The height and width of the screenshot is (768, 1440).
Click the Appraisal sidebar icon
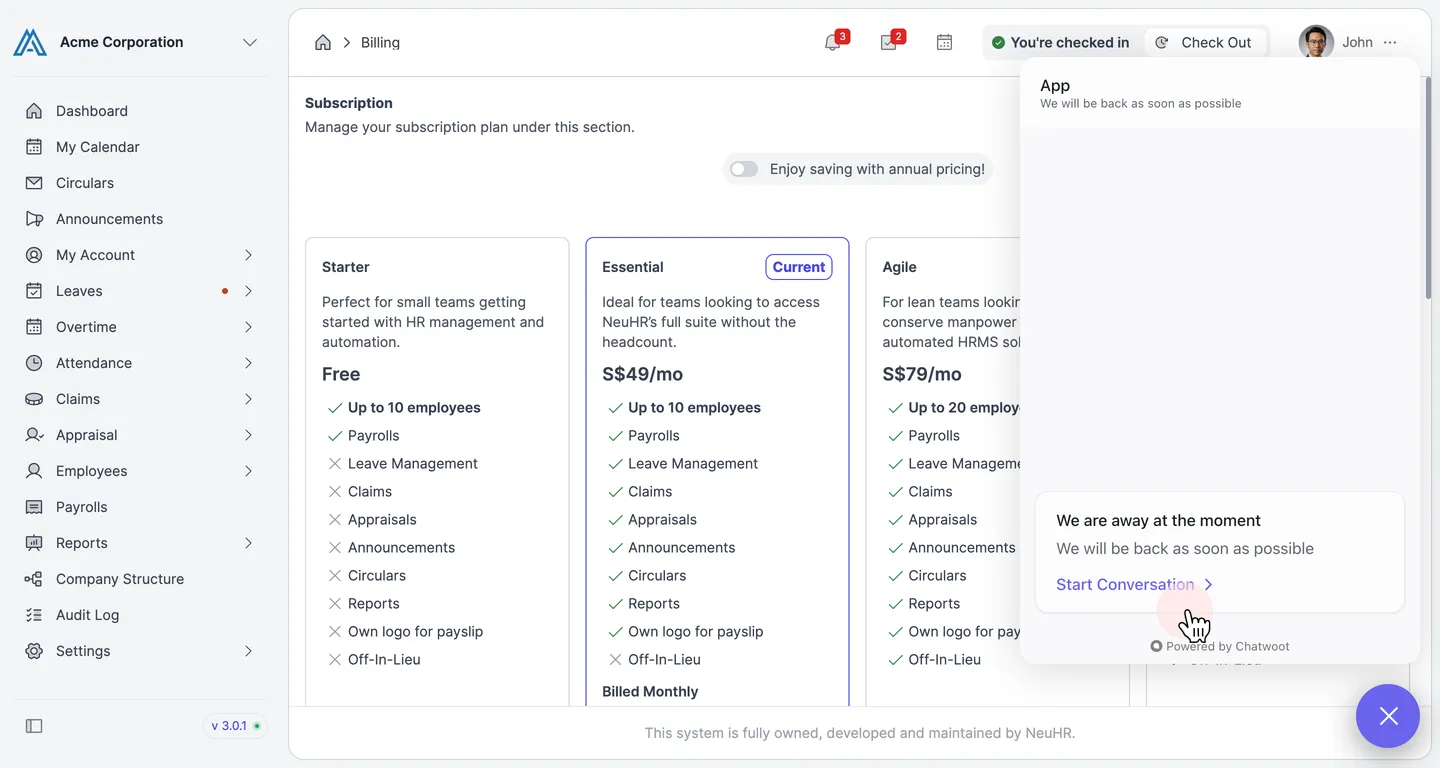(x=34, y=435)
